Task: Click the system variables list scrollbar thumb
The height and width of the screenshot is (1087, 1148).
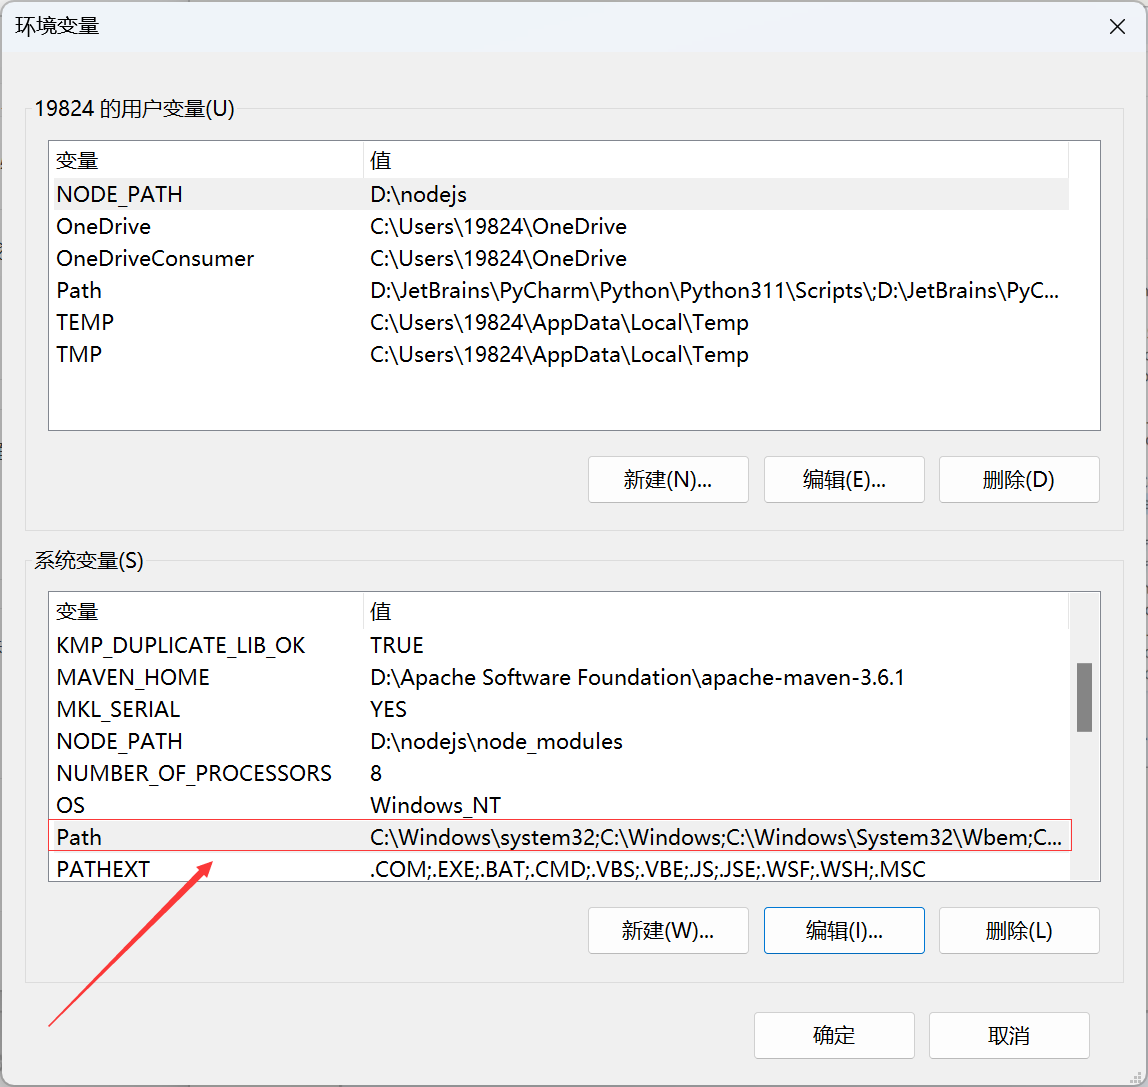Action: (x=1084, y=697)
